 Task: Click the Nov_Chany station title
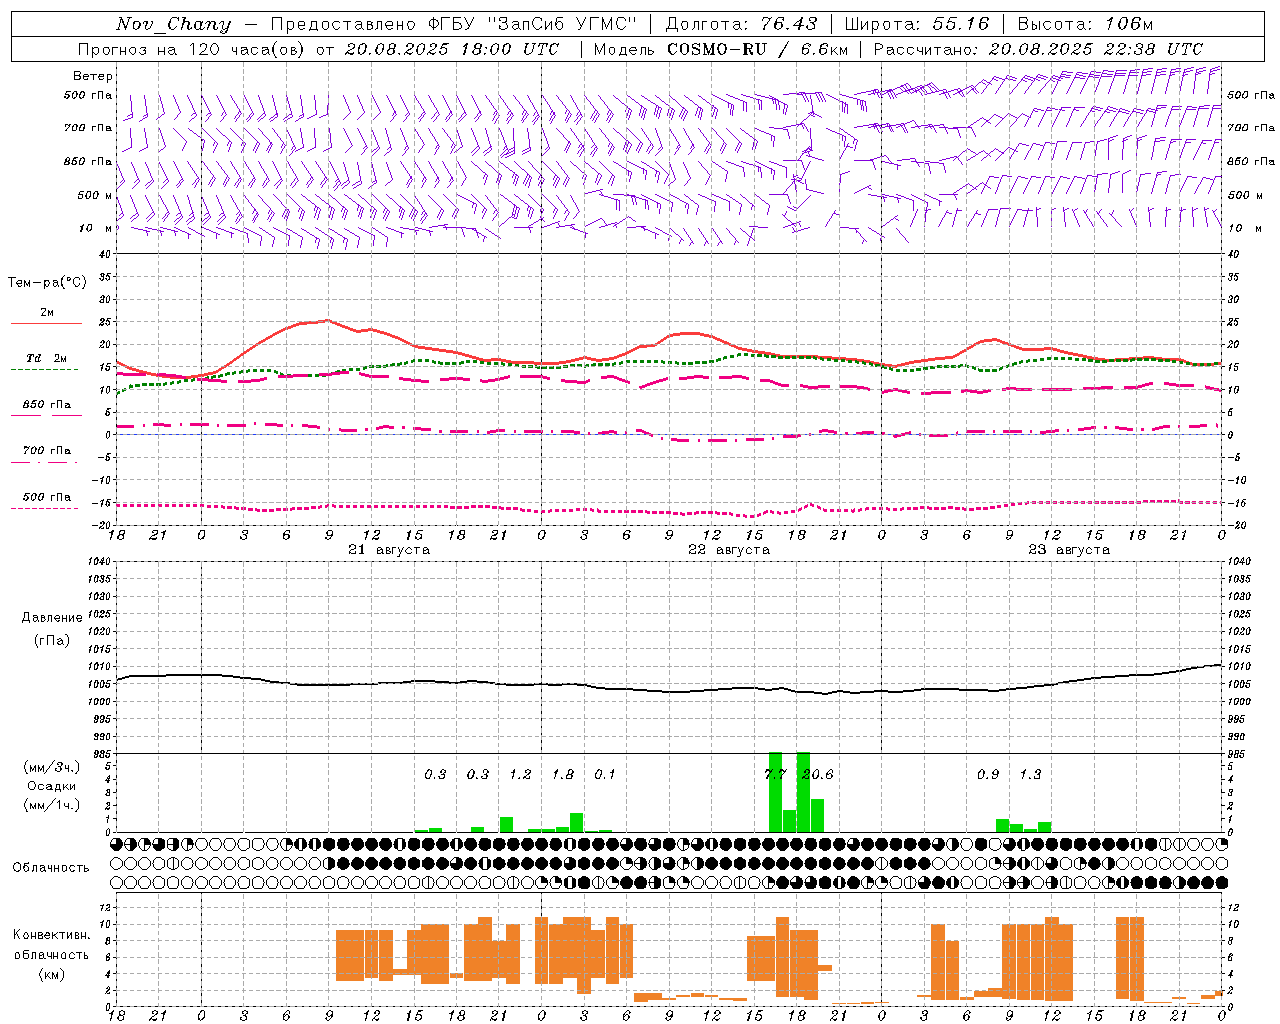[x=173, y=24]
